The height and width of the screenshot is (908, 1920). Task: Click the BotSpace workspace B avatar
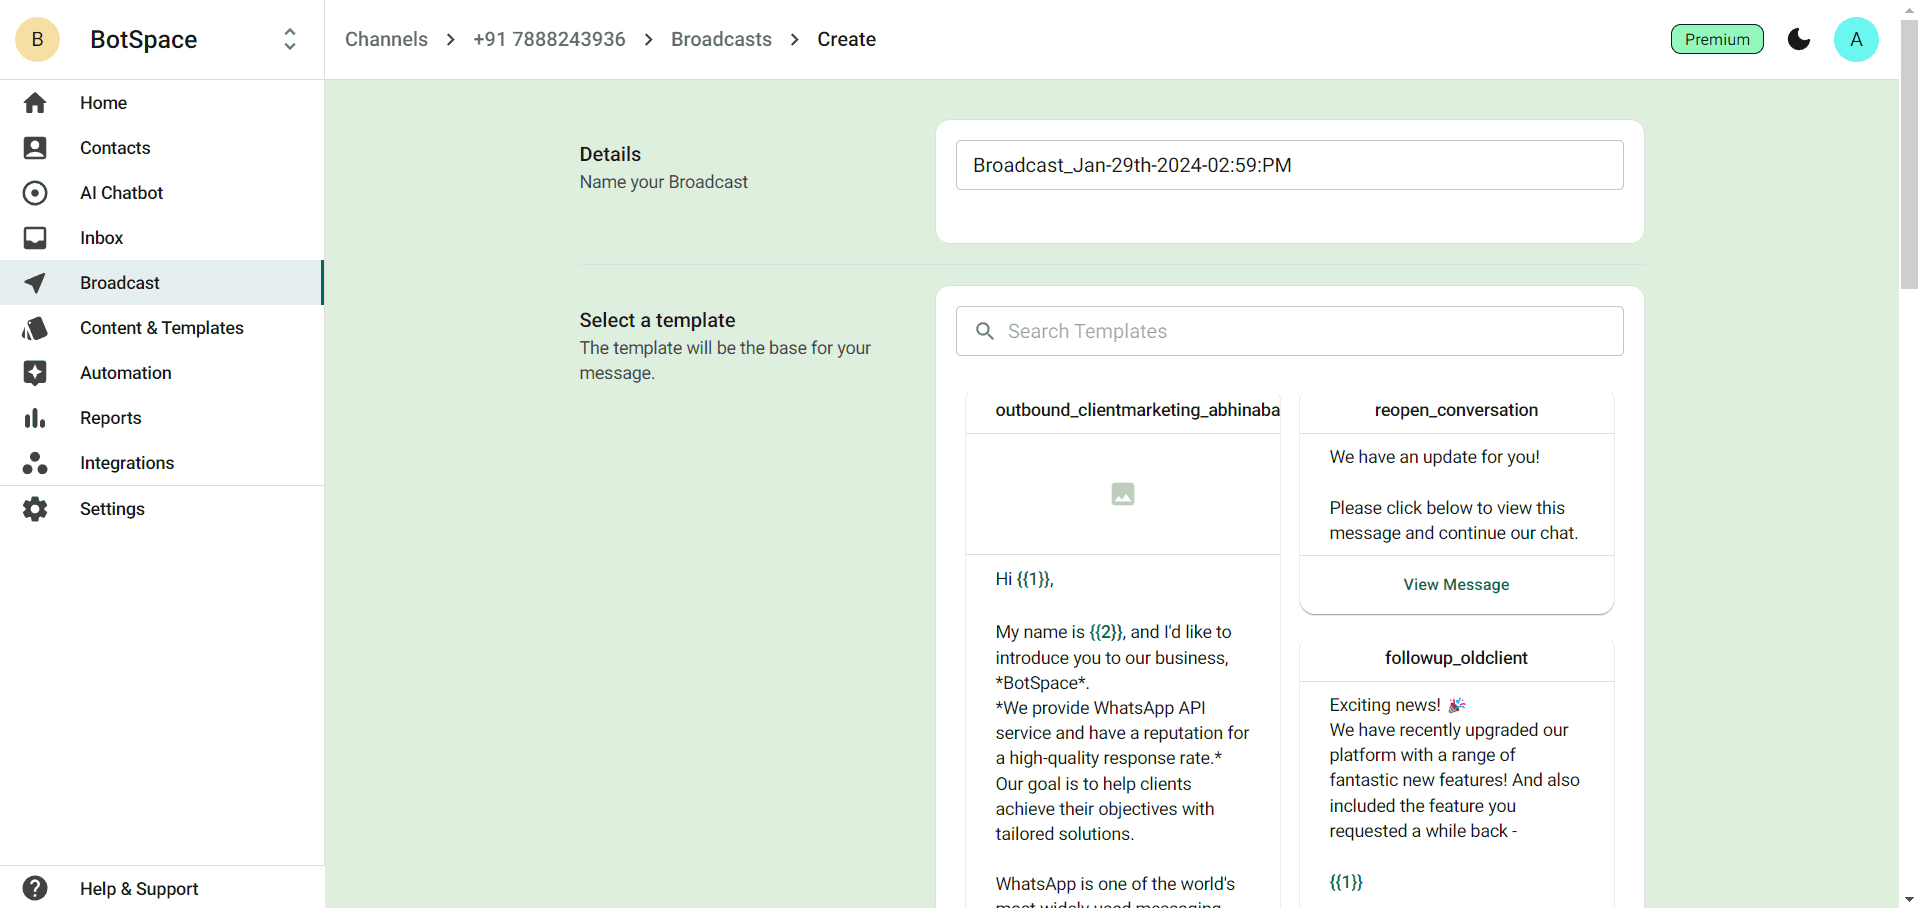pyautogui.click(x=38, y=39)
